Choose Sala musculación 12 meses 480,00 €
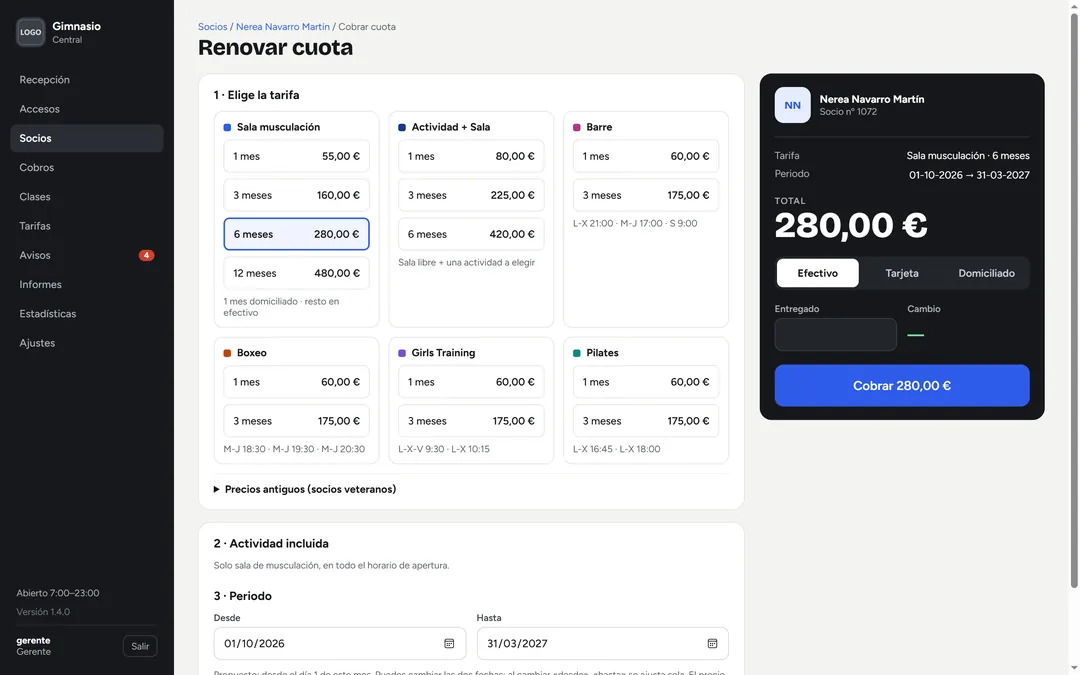 pos(296,273)
